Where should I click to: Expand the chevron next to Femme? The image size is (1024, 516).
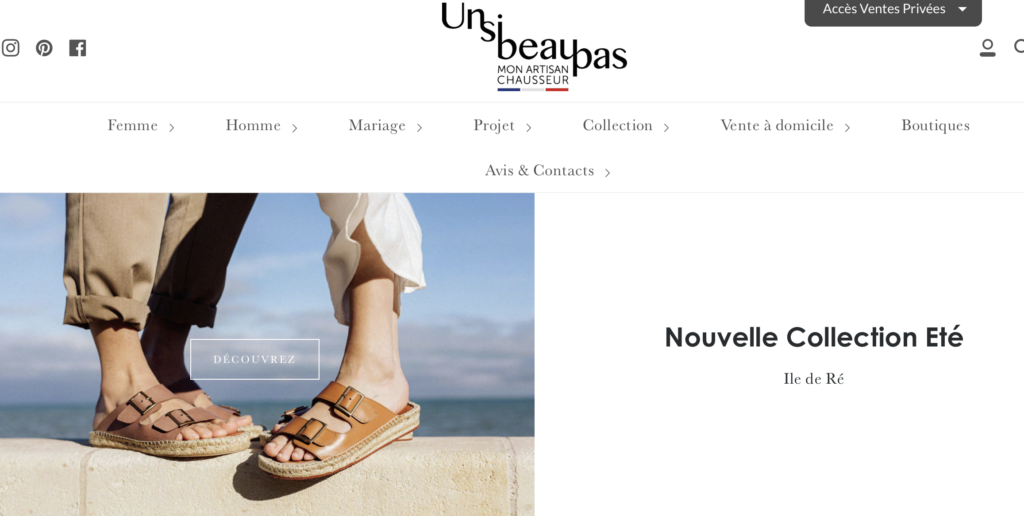[172, 127]
